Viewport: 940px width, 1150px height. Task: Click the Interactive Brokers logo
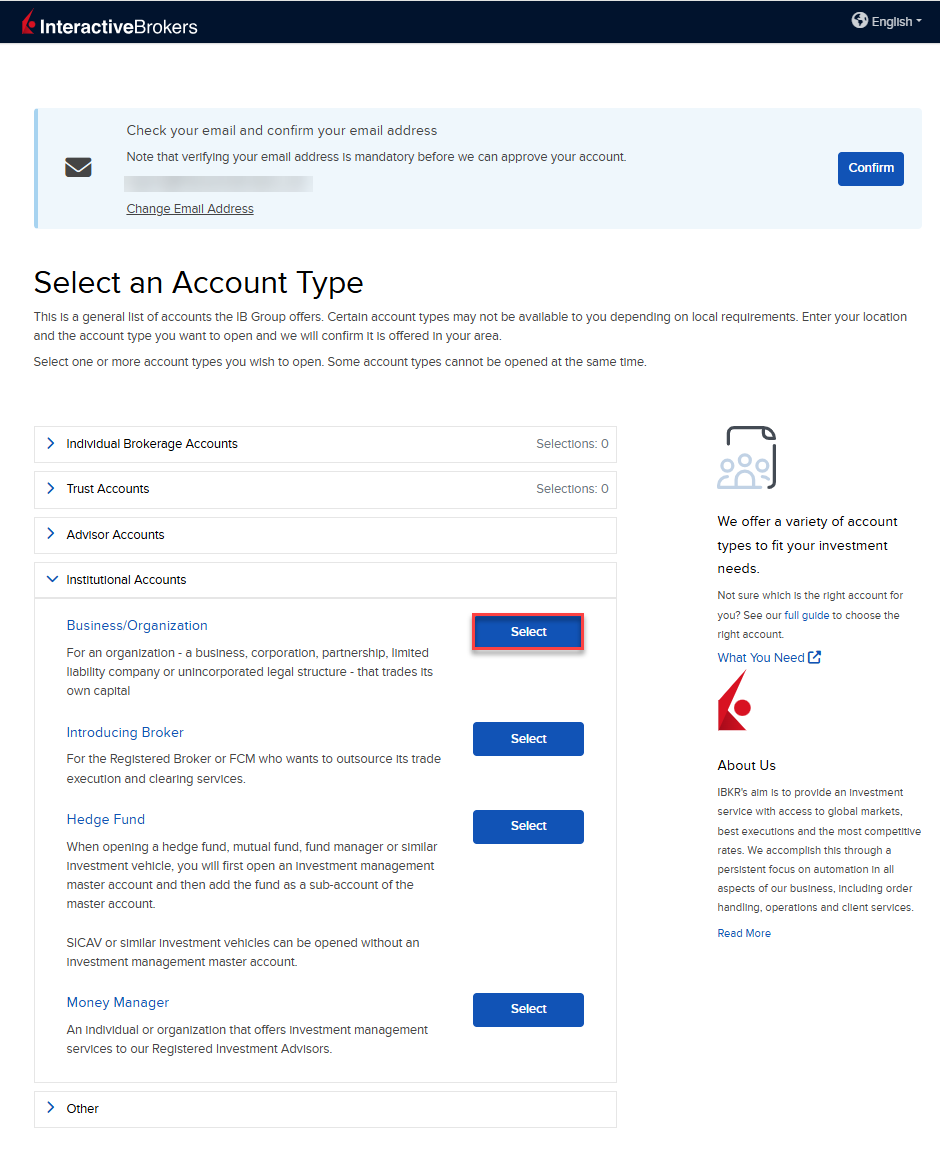point(110,22)
